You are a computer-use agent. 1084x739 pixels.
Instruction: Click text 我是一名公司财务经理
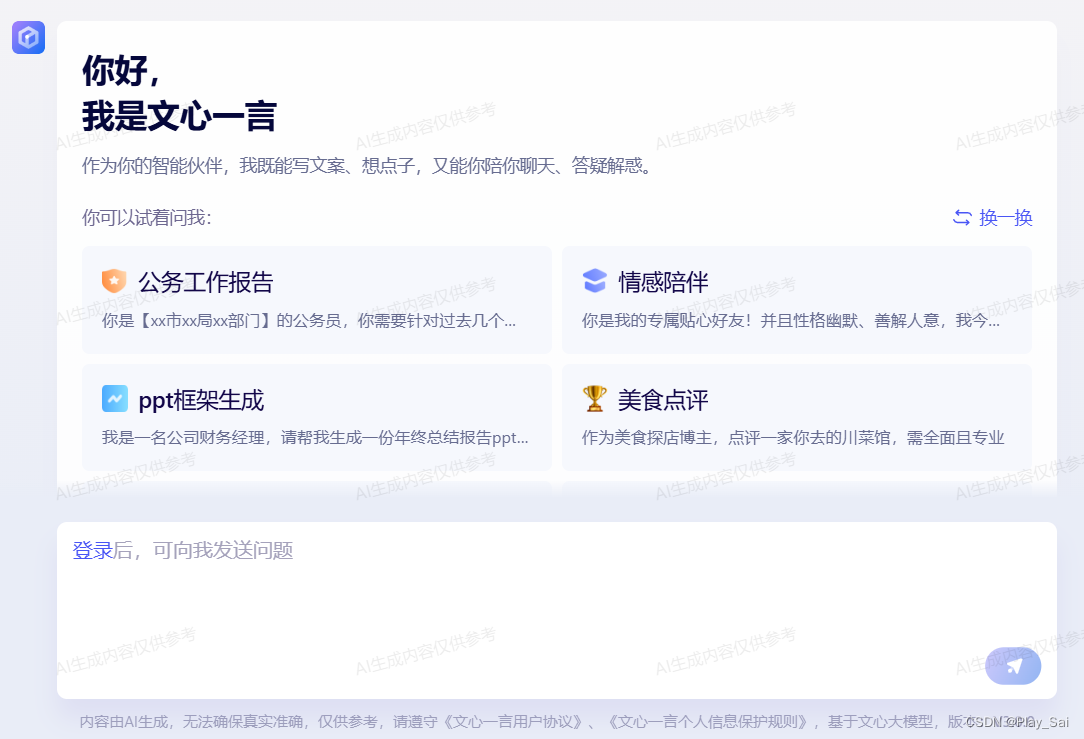183,438
